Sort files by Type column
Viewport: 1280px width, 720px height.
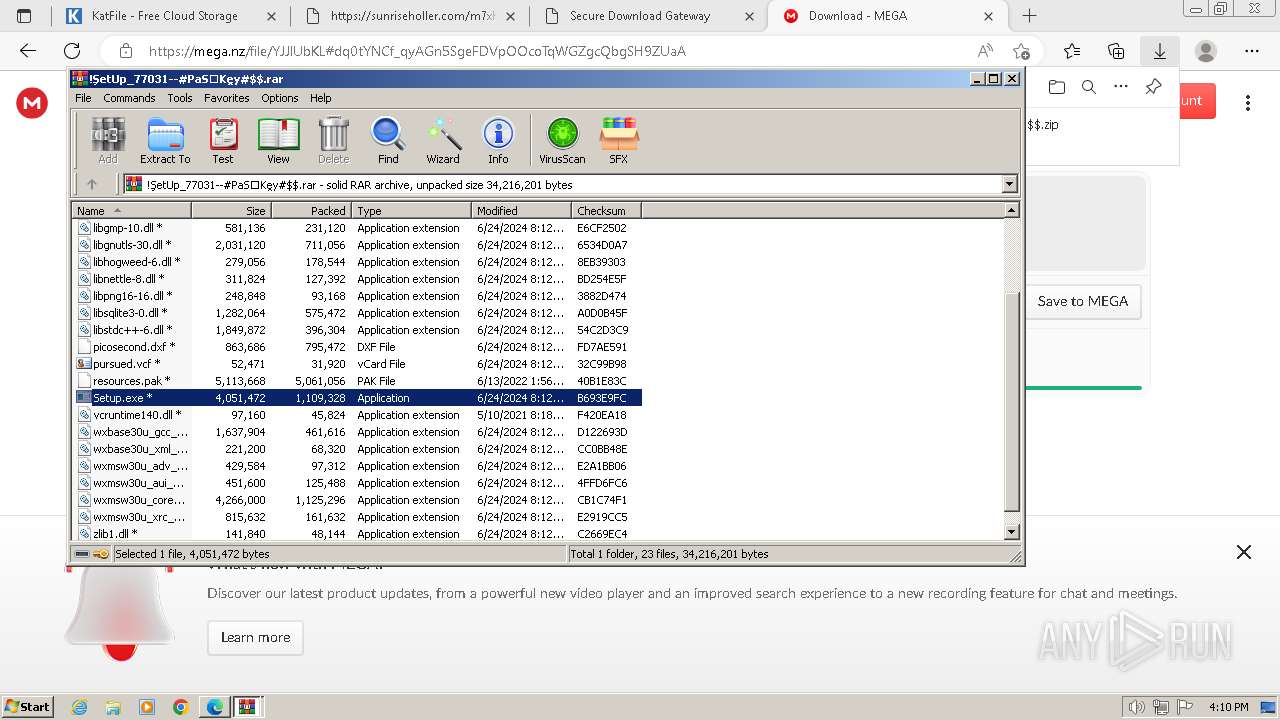411,211
